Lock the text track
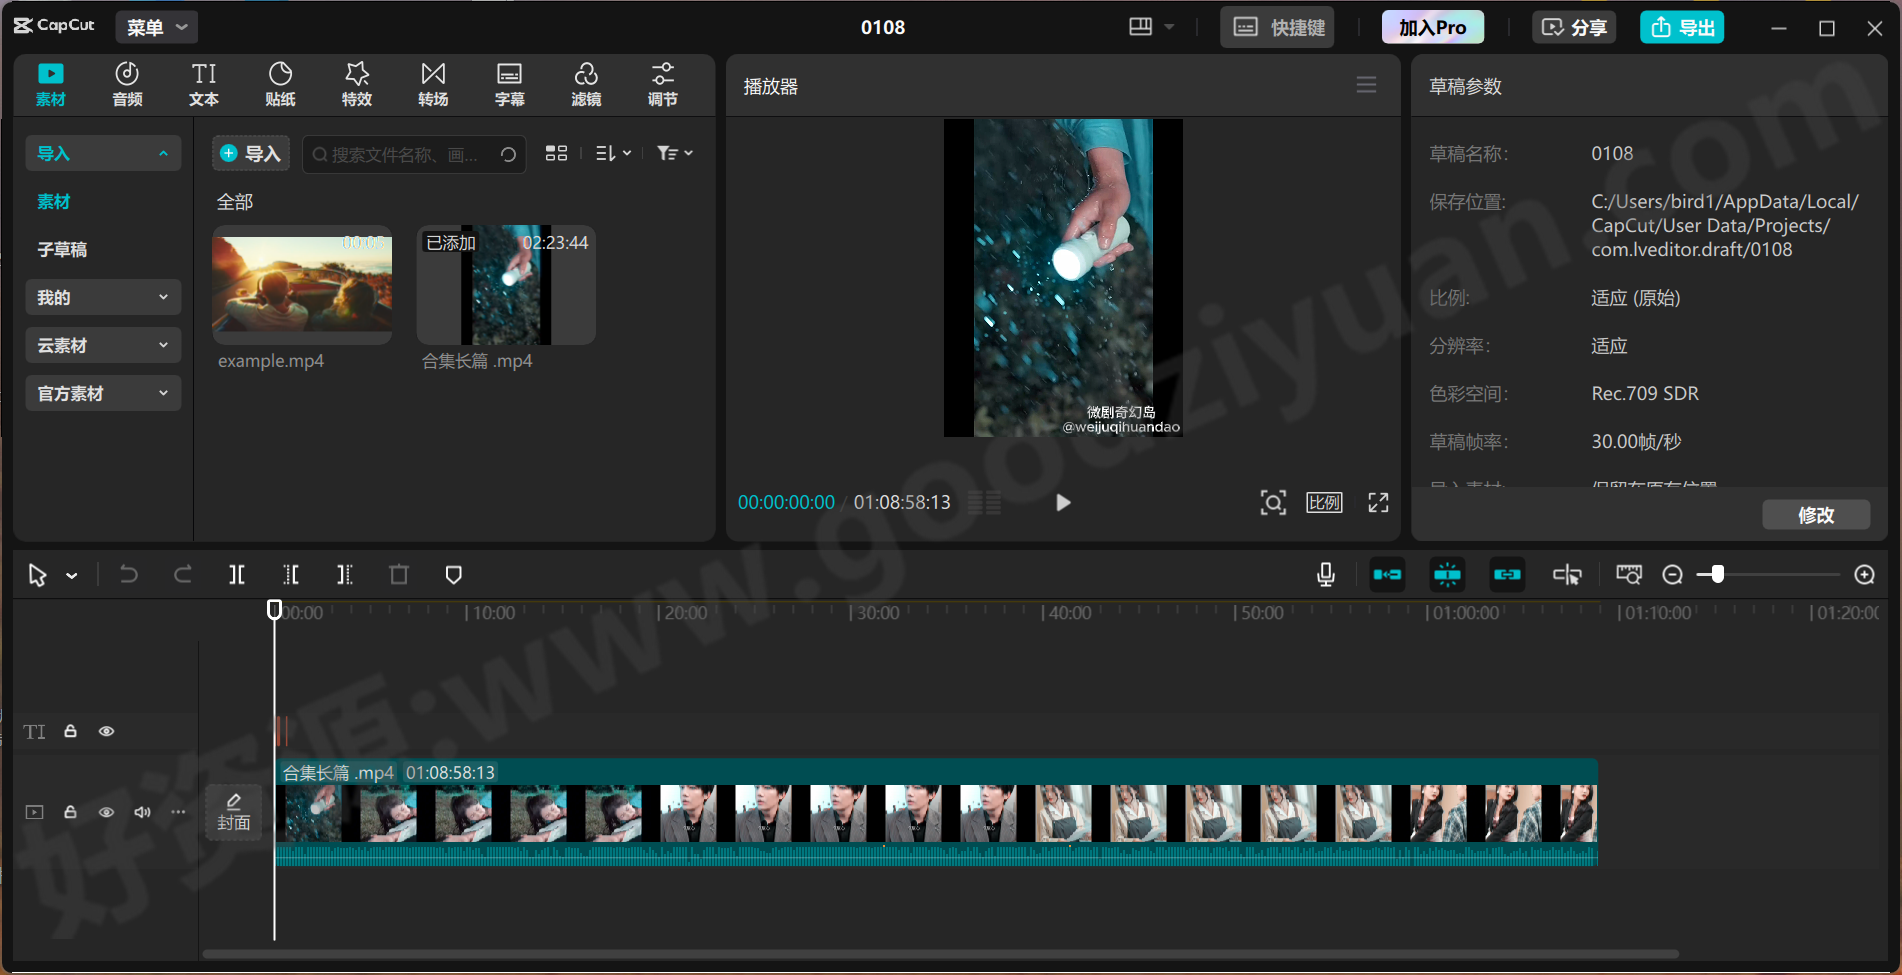1902x975 pixels. 70,731
